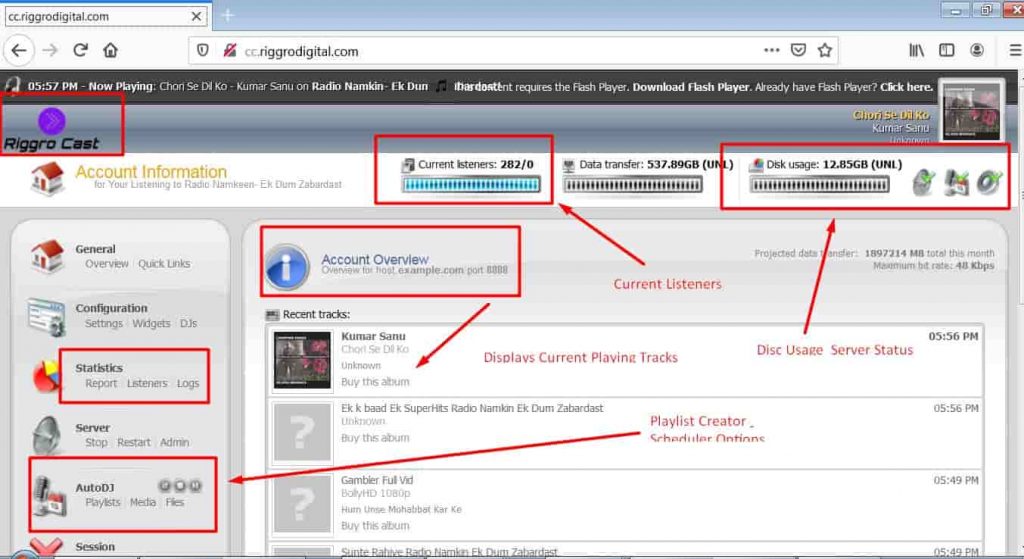Viewport: 1024px width, 559px height.
Task: Click the Account Information house icon
Action: coord(48,178)
